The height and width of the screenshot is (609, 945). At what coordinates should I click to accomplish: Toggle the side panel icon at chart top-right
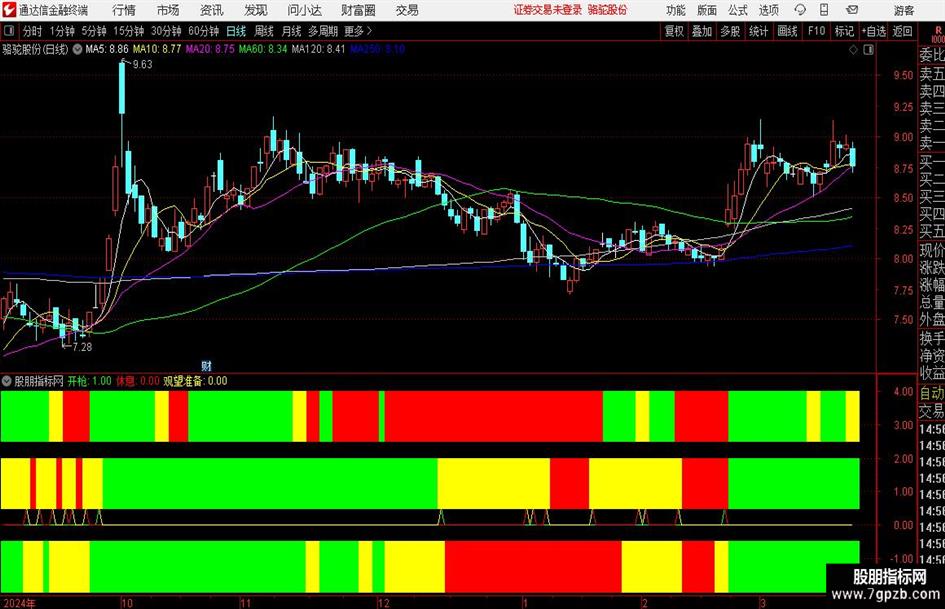(x=868, y=50)
